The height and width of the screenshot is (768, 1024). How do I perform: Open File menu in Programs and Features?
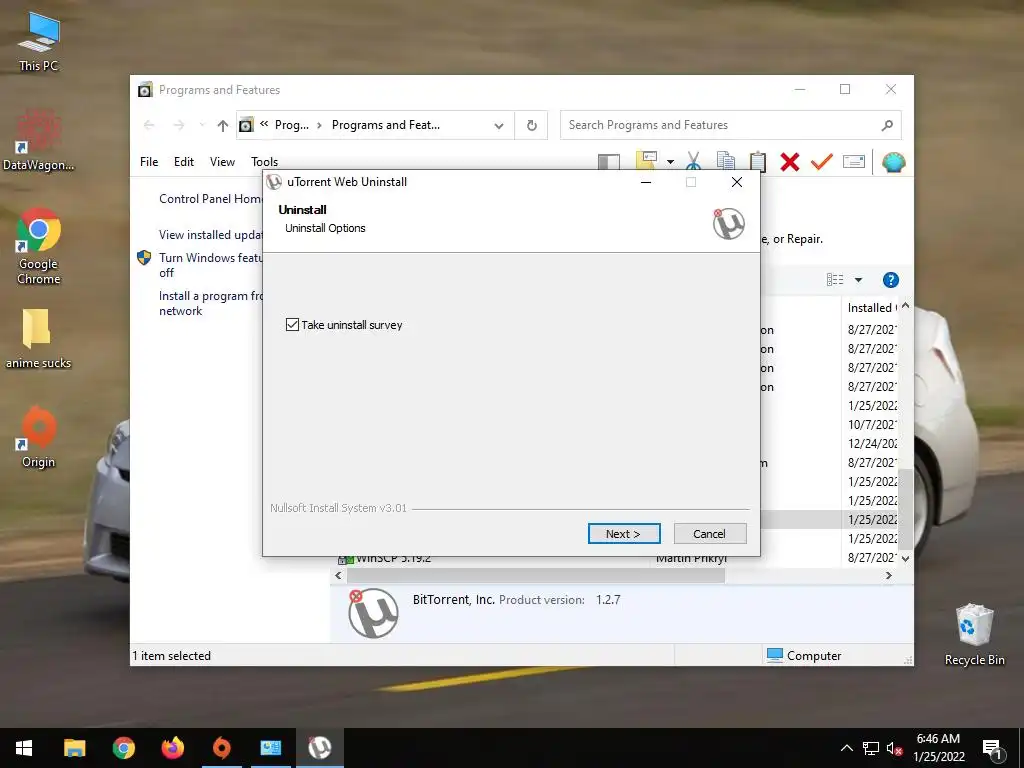click(149, 161)
